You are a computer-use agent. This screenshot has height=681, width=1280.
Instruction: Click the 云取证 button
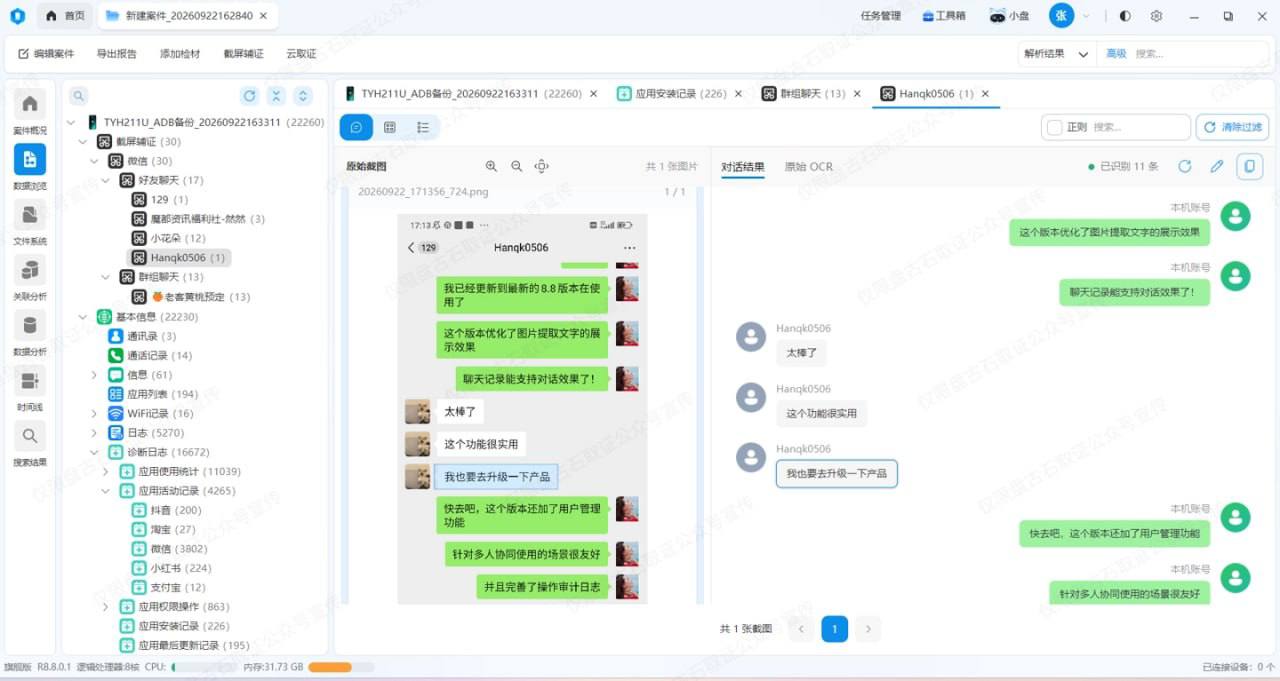[x=301, y=54]
